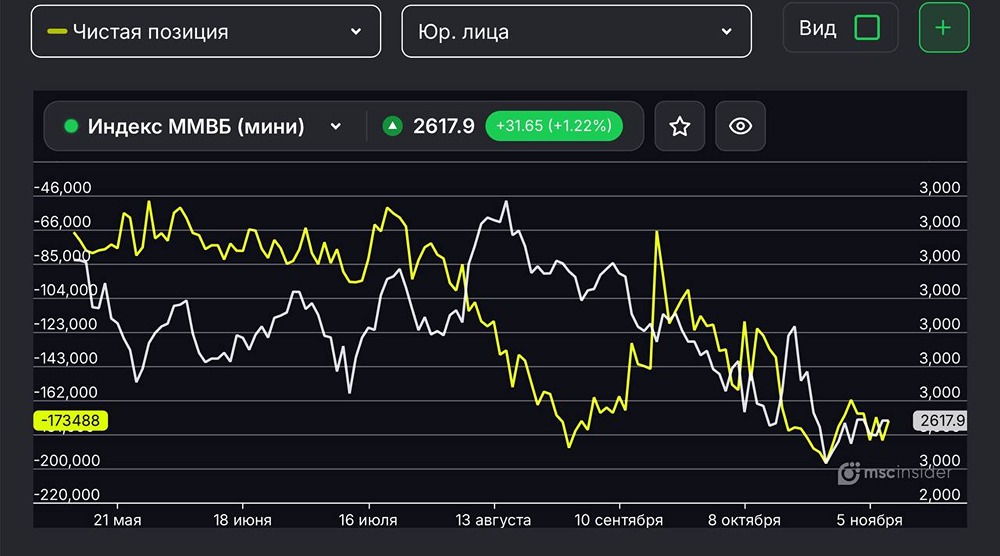
Task: Select the yellow -173488 axis value label
Action: (70, 421)
